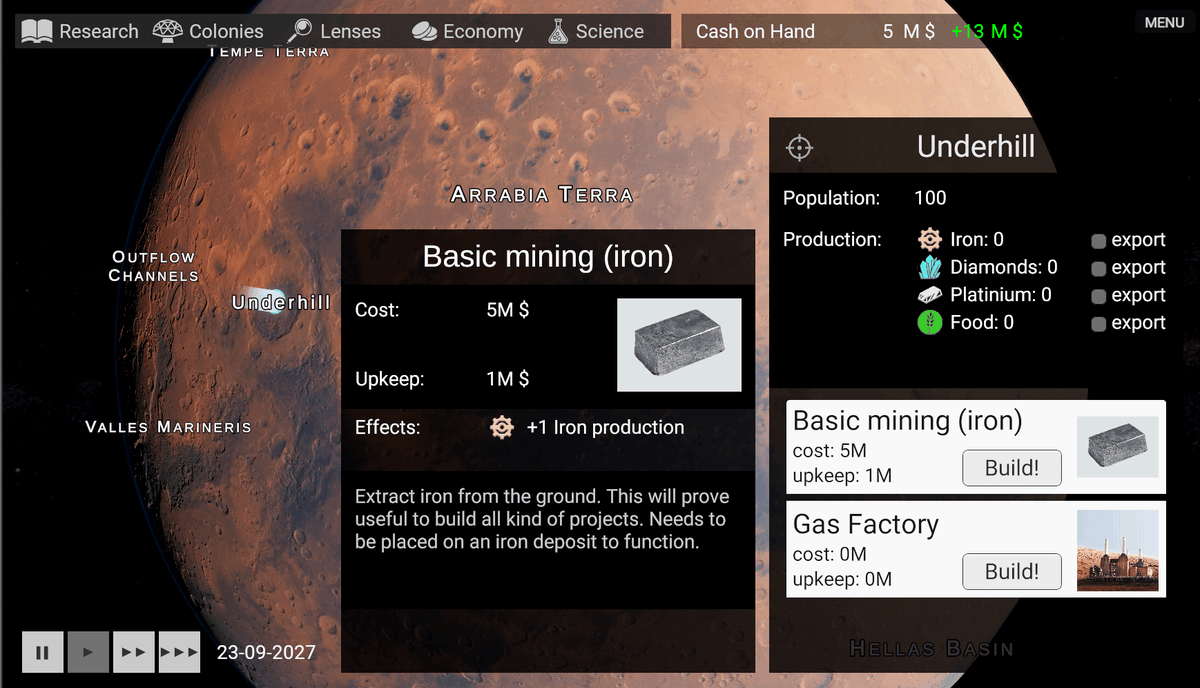1200x688 pixels.
Task: Click the Hellas Basin map label
Action: 932,648
